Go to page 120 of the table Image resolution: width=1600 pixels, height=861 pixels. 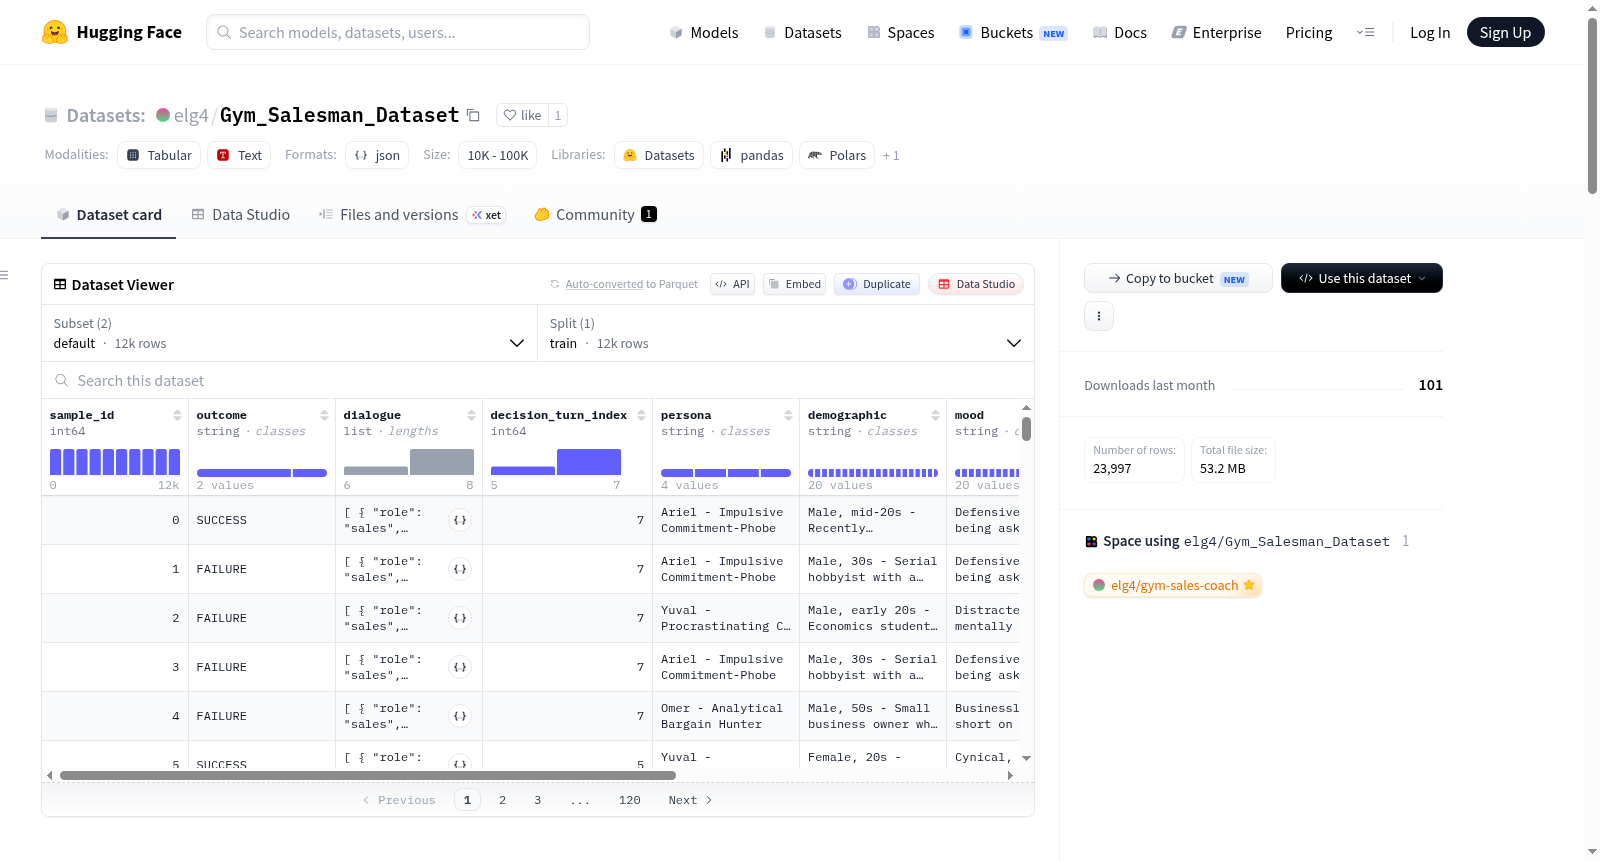tap(630, 800)
